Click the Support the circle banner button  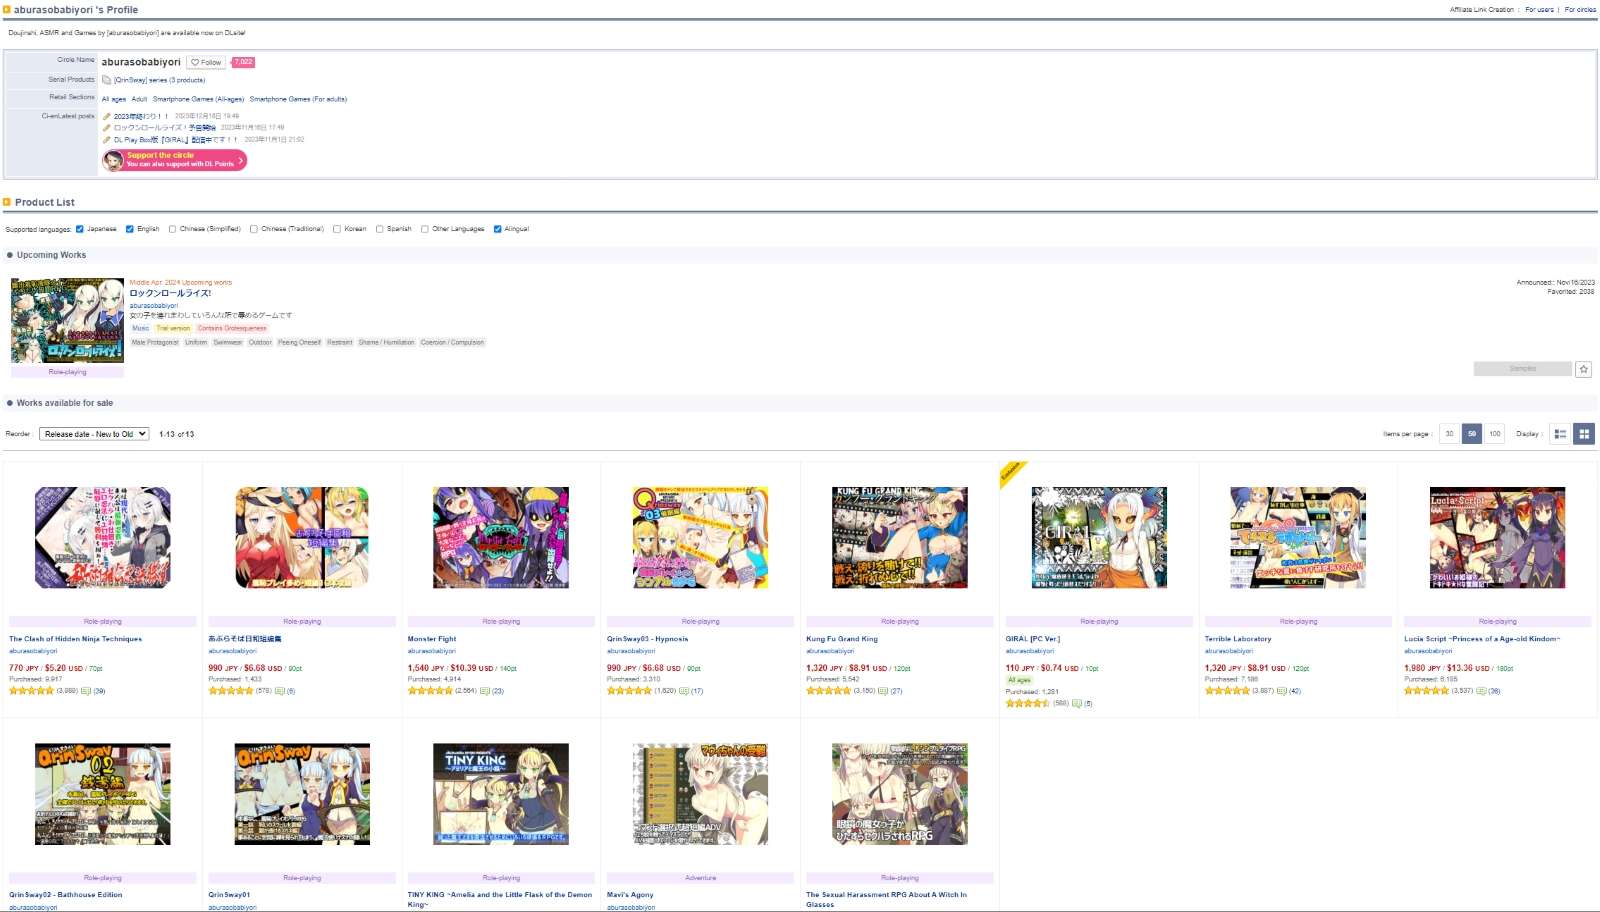pos(174,160)
